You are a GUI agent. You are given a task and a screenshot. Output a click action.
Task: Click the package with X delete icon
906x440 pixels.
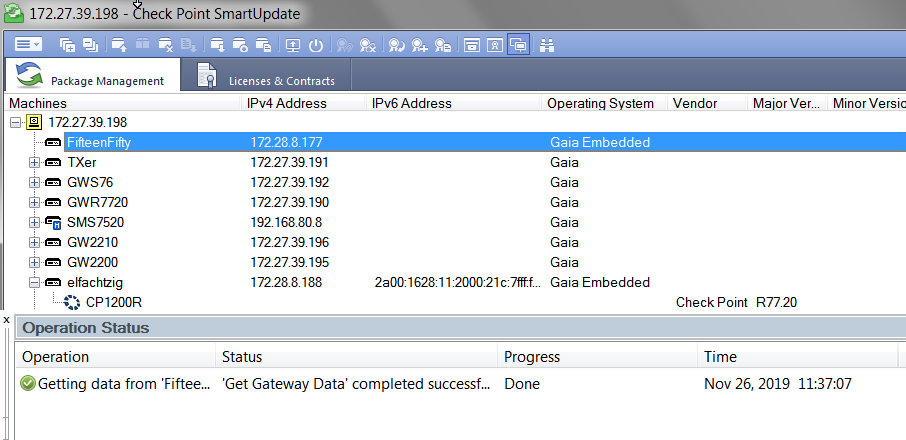pos(166,45)
